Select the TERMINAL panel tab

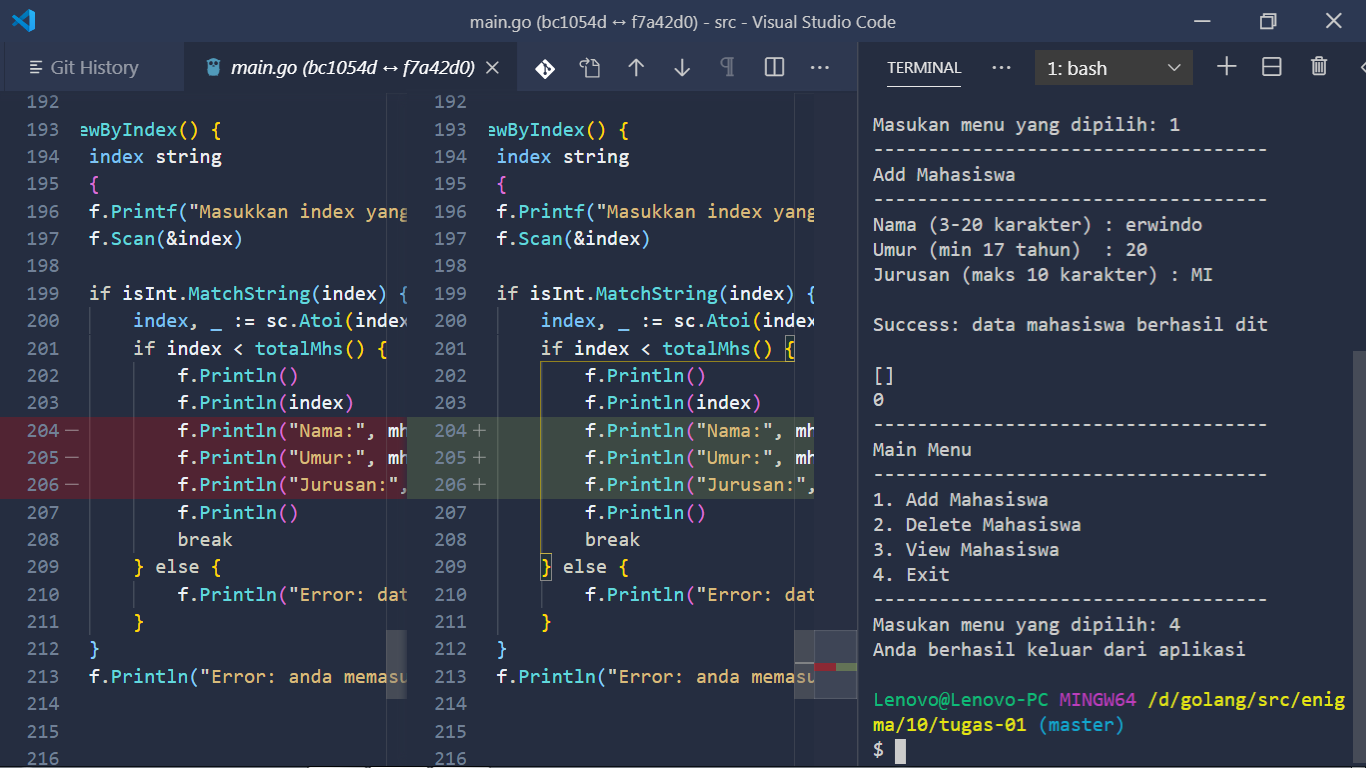[x=924, y=68]
